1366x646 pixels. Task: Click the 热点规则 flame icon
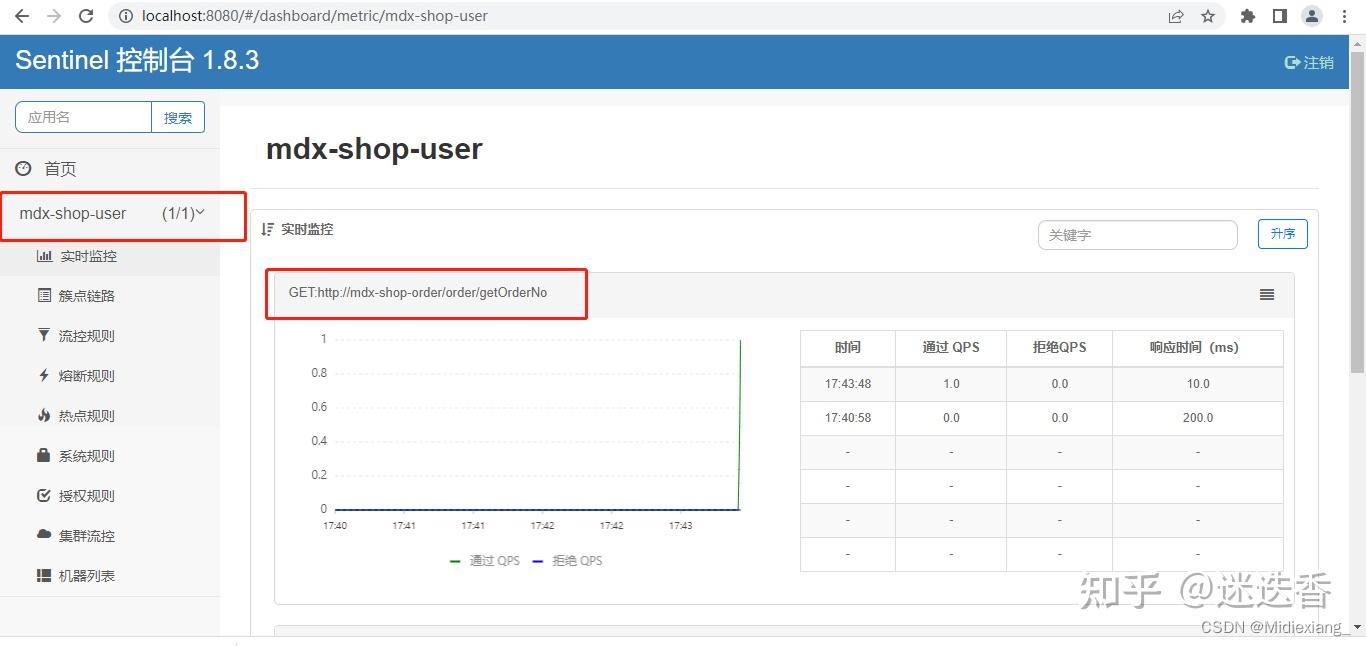pyautogui.click(x=42, y=415)
